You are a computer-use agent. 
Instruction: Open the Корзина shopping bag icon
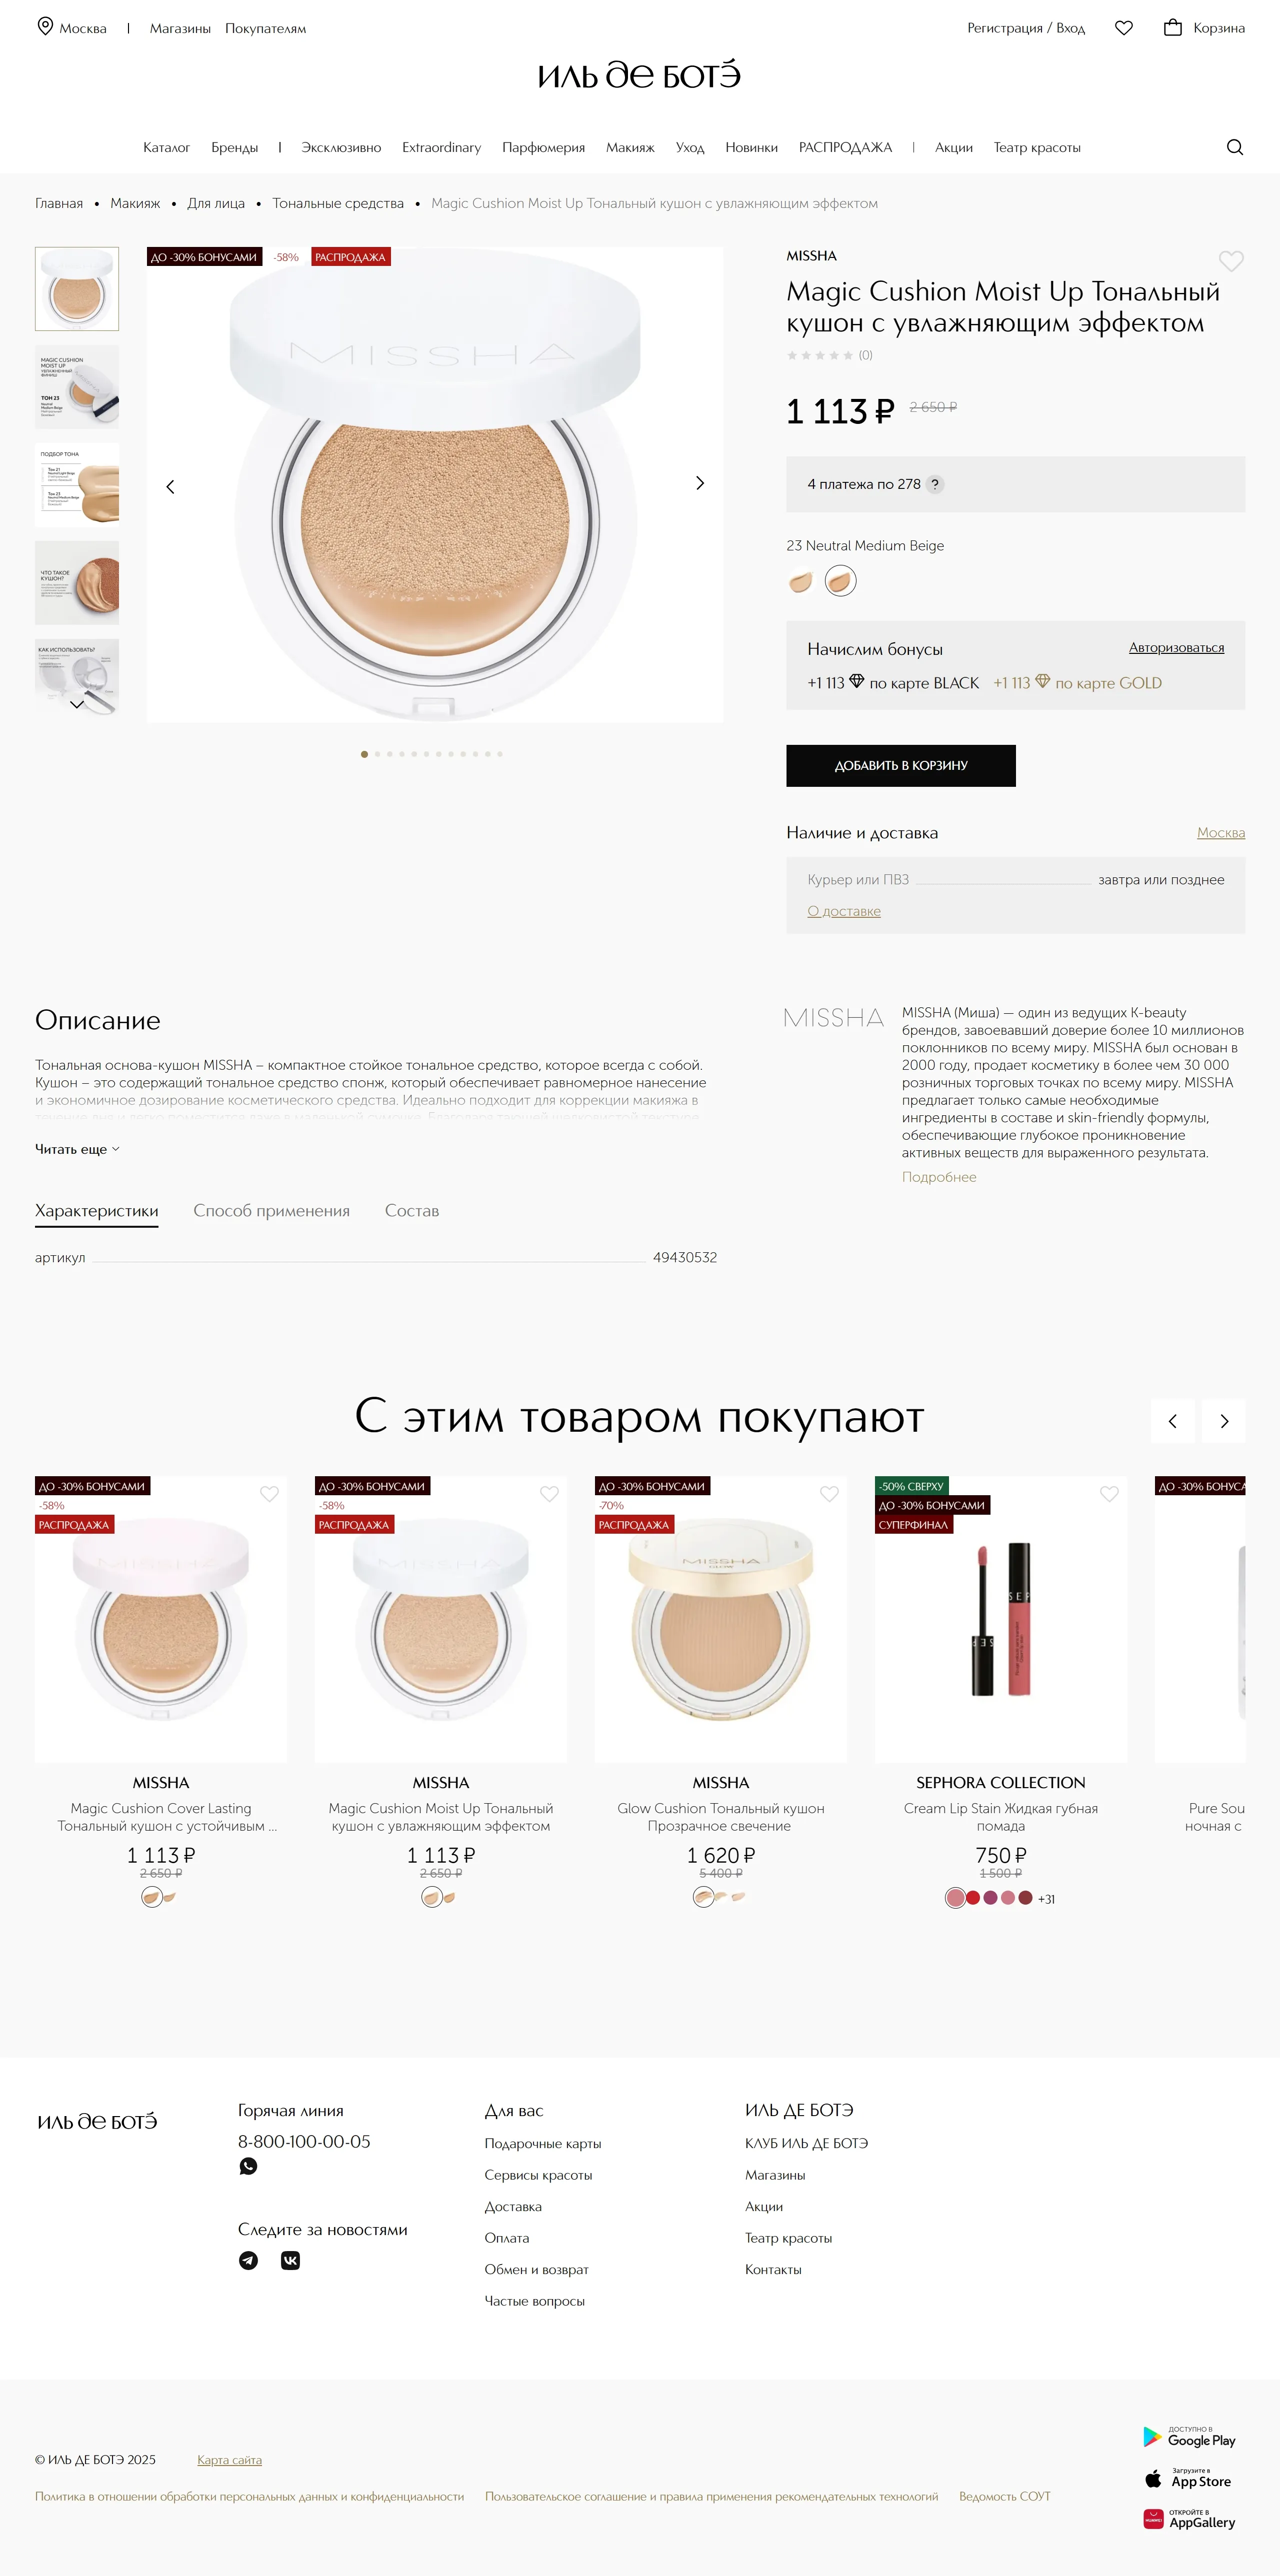pos(1173,28)
